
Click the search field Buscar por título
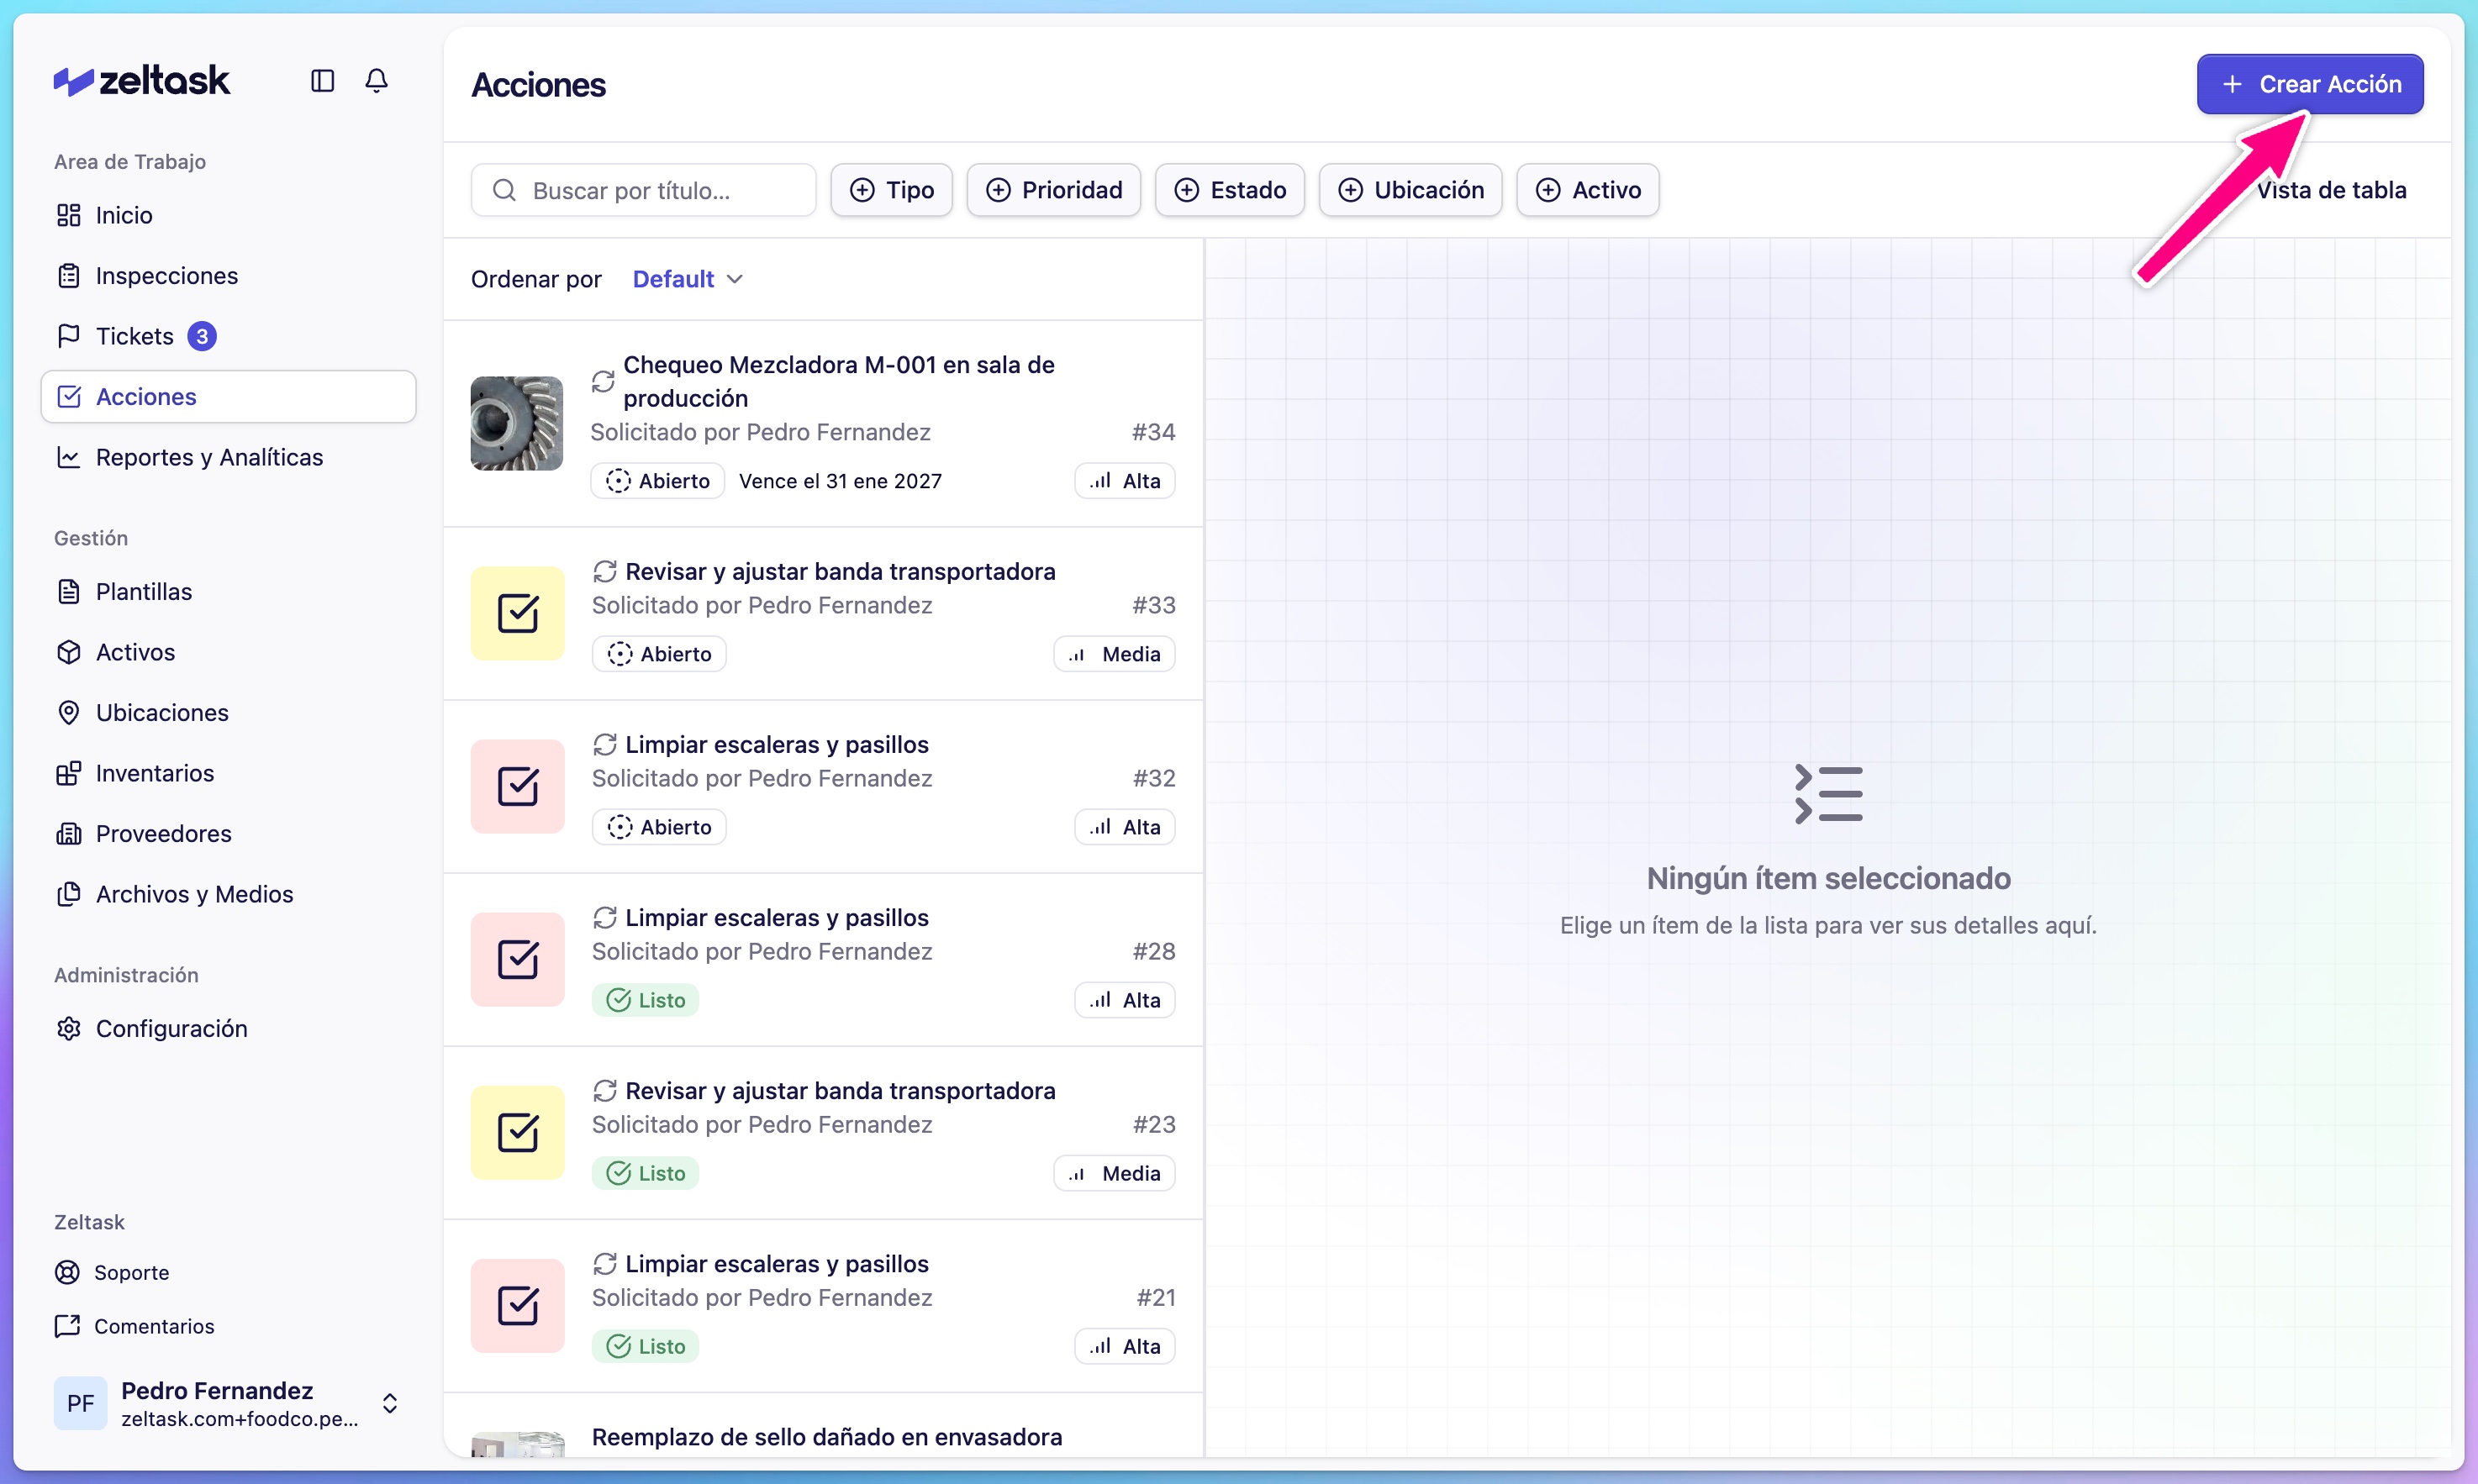click(643, 190)
